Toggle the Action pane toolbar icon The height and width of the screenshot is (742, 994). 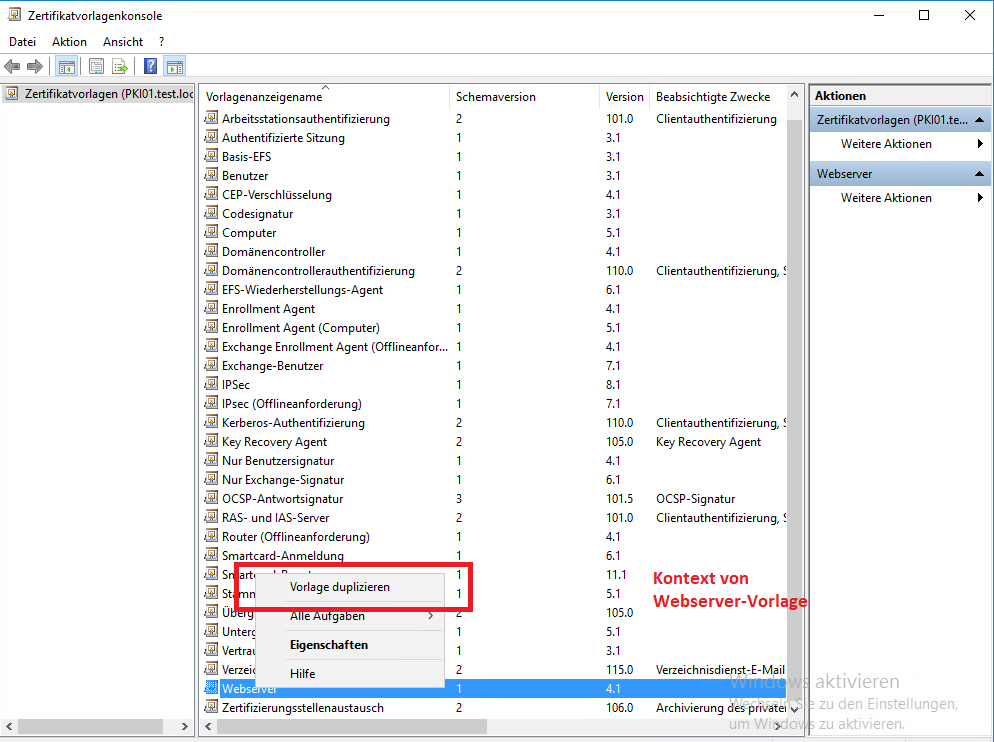pyautogui.click(x=174, y=67)
